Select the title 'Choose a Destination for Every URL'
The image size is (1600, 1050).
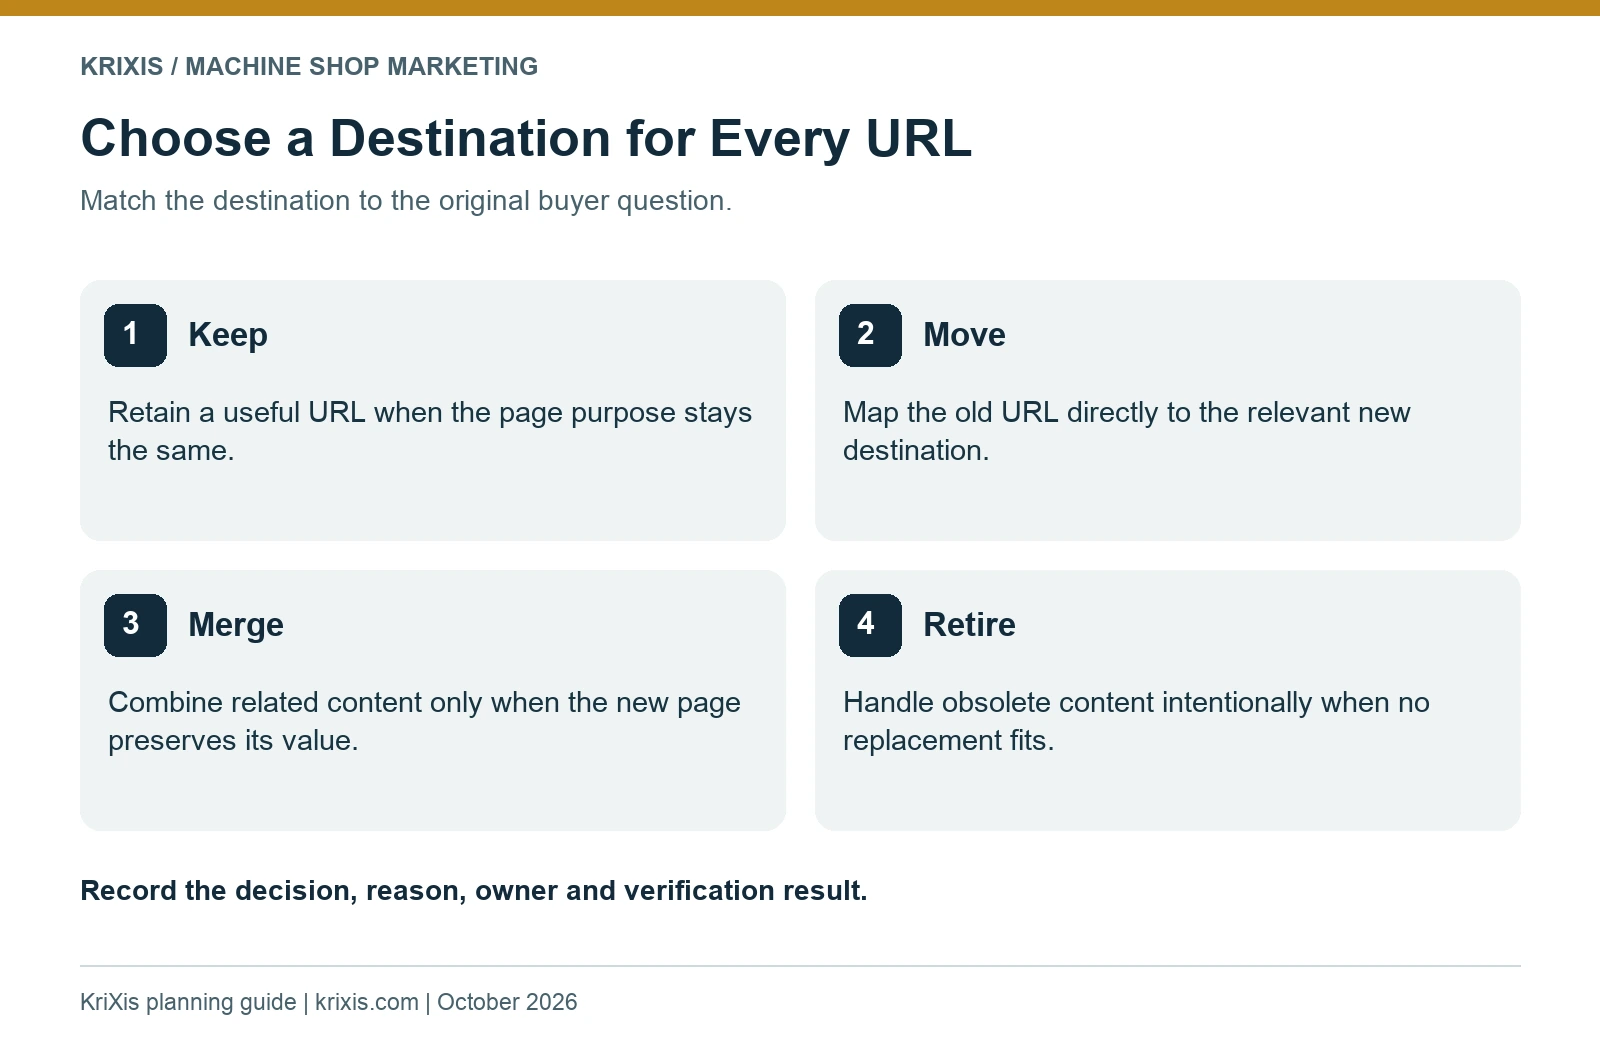pos(526,138)
